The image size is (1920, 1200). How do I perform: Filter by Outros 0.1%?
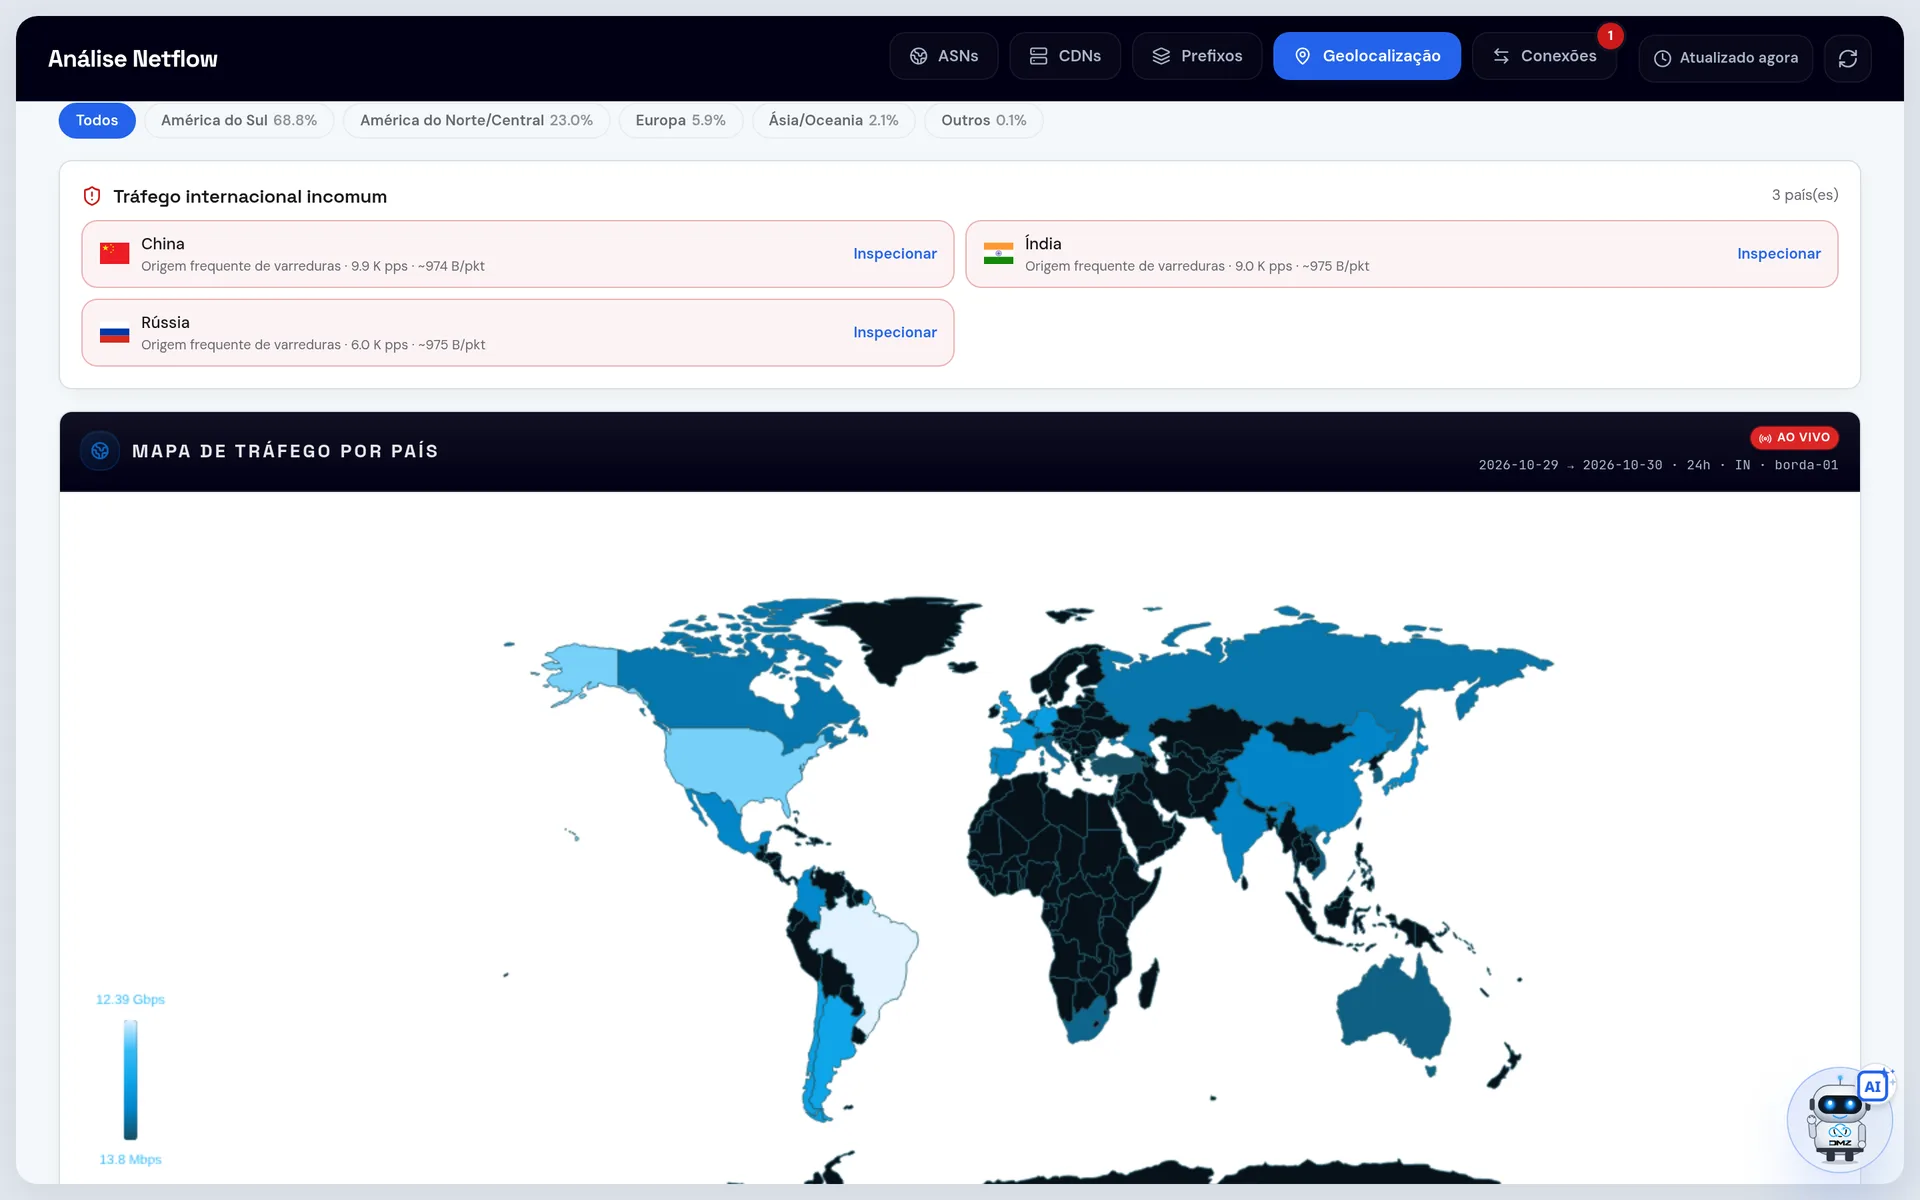[983, 120]
